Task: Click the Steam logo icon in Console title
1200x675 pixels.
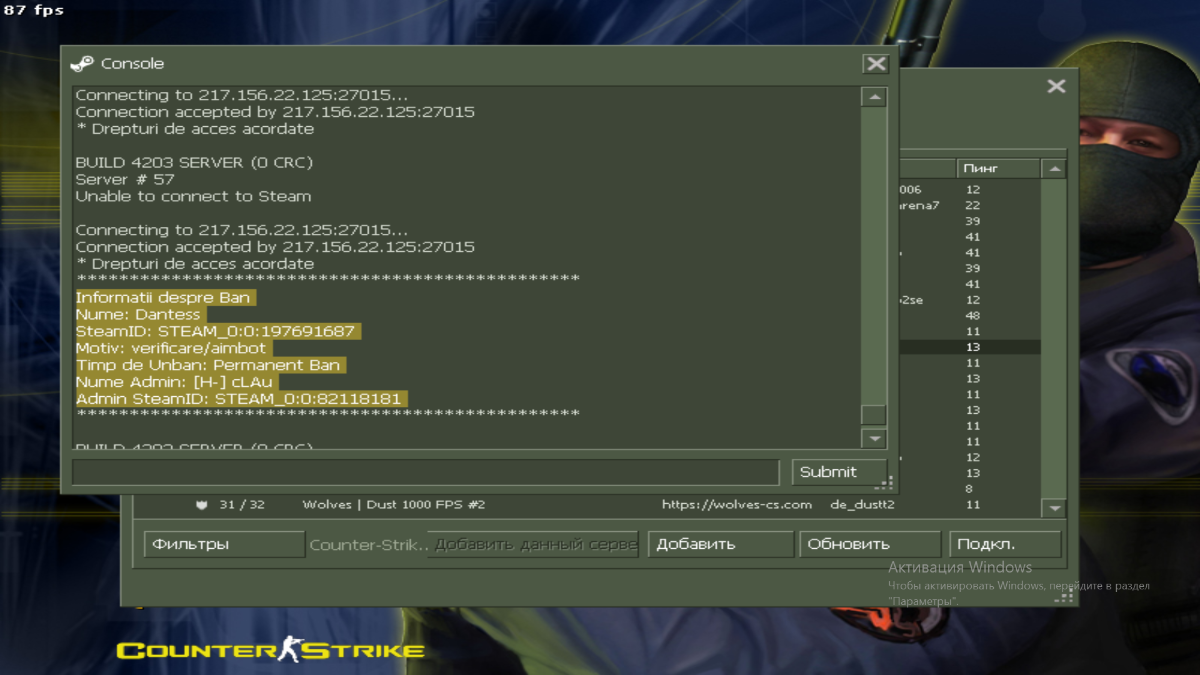Action: [x=82, y=64]
